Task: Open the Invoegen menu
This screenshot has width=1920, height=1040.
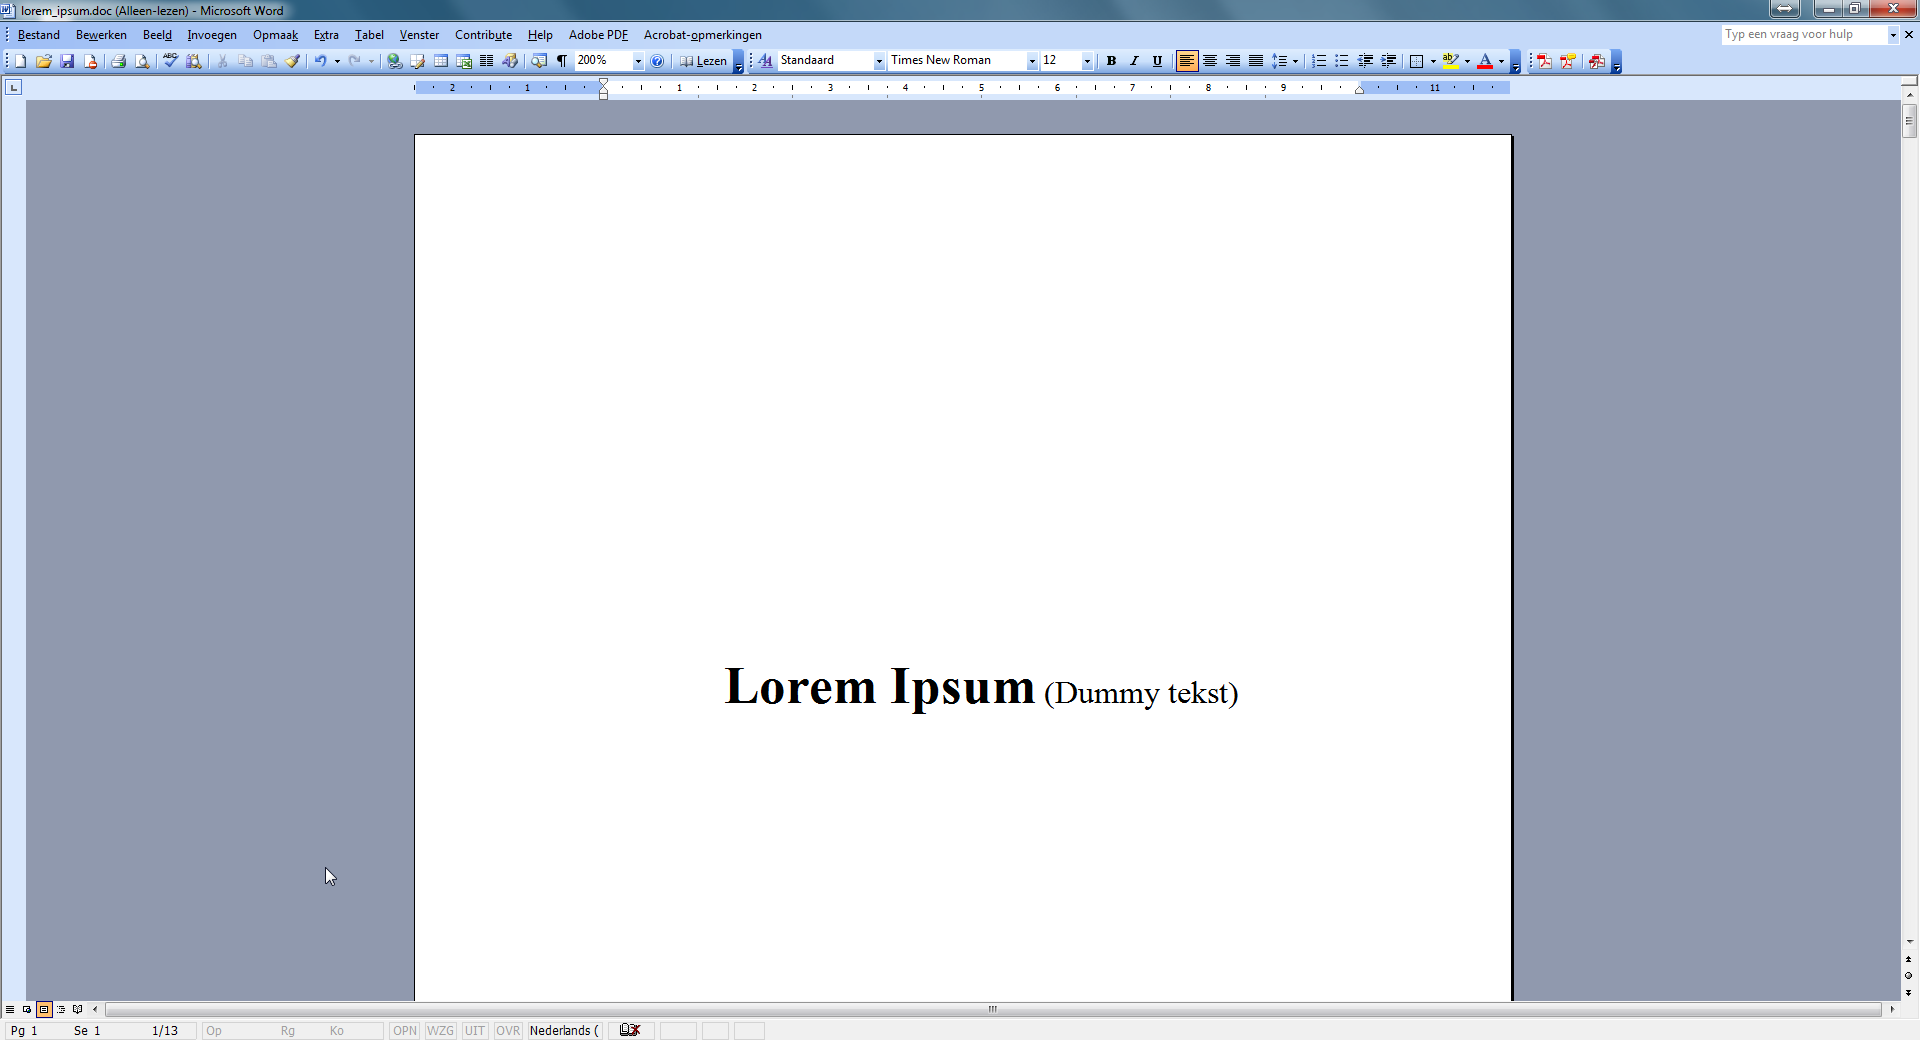Action: 212,35
